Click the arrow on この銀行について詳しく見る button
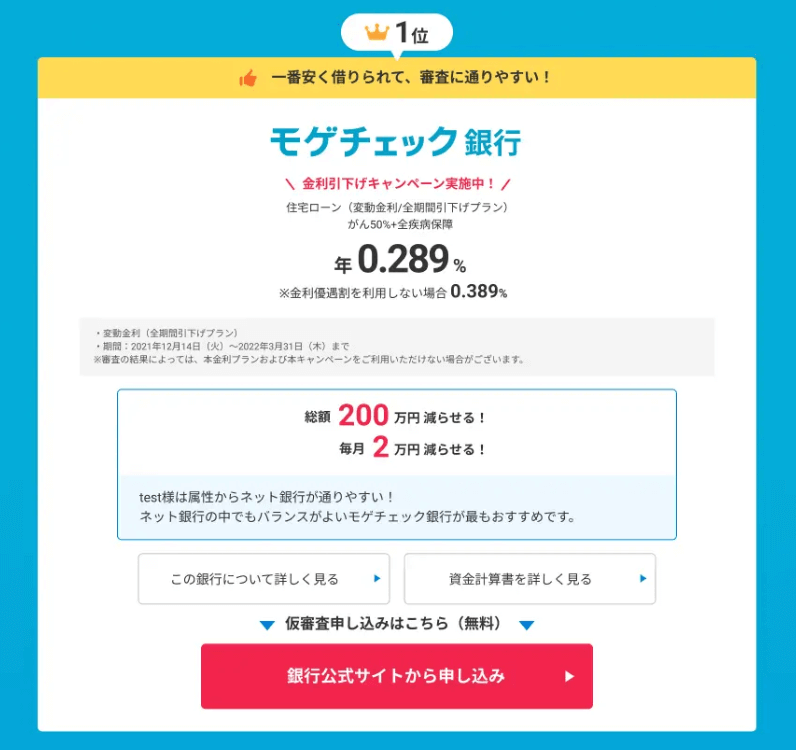This screenshot has width=796, height=750. click(377, 578)
